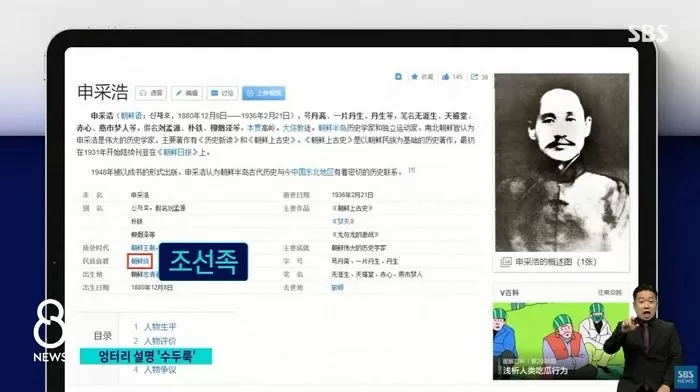Image resolution: width=700 pixels, height=392 pixels.
Task: Click the 语音 audio playback button
Action: (151, 93)
